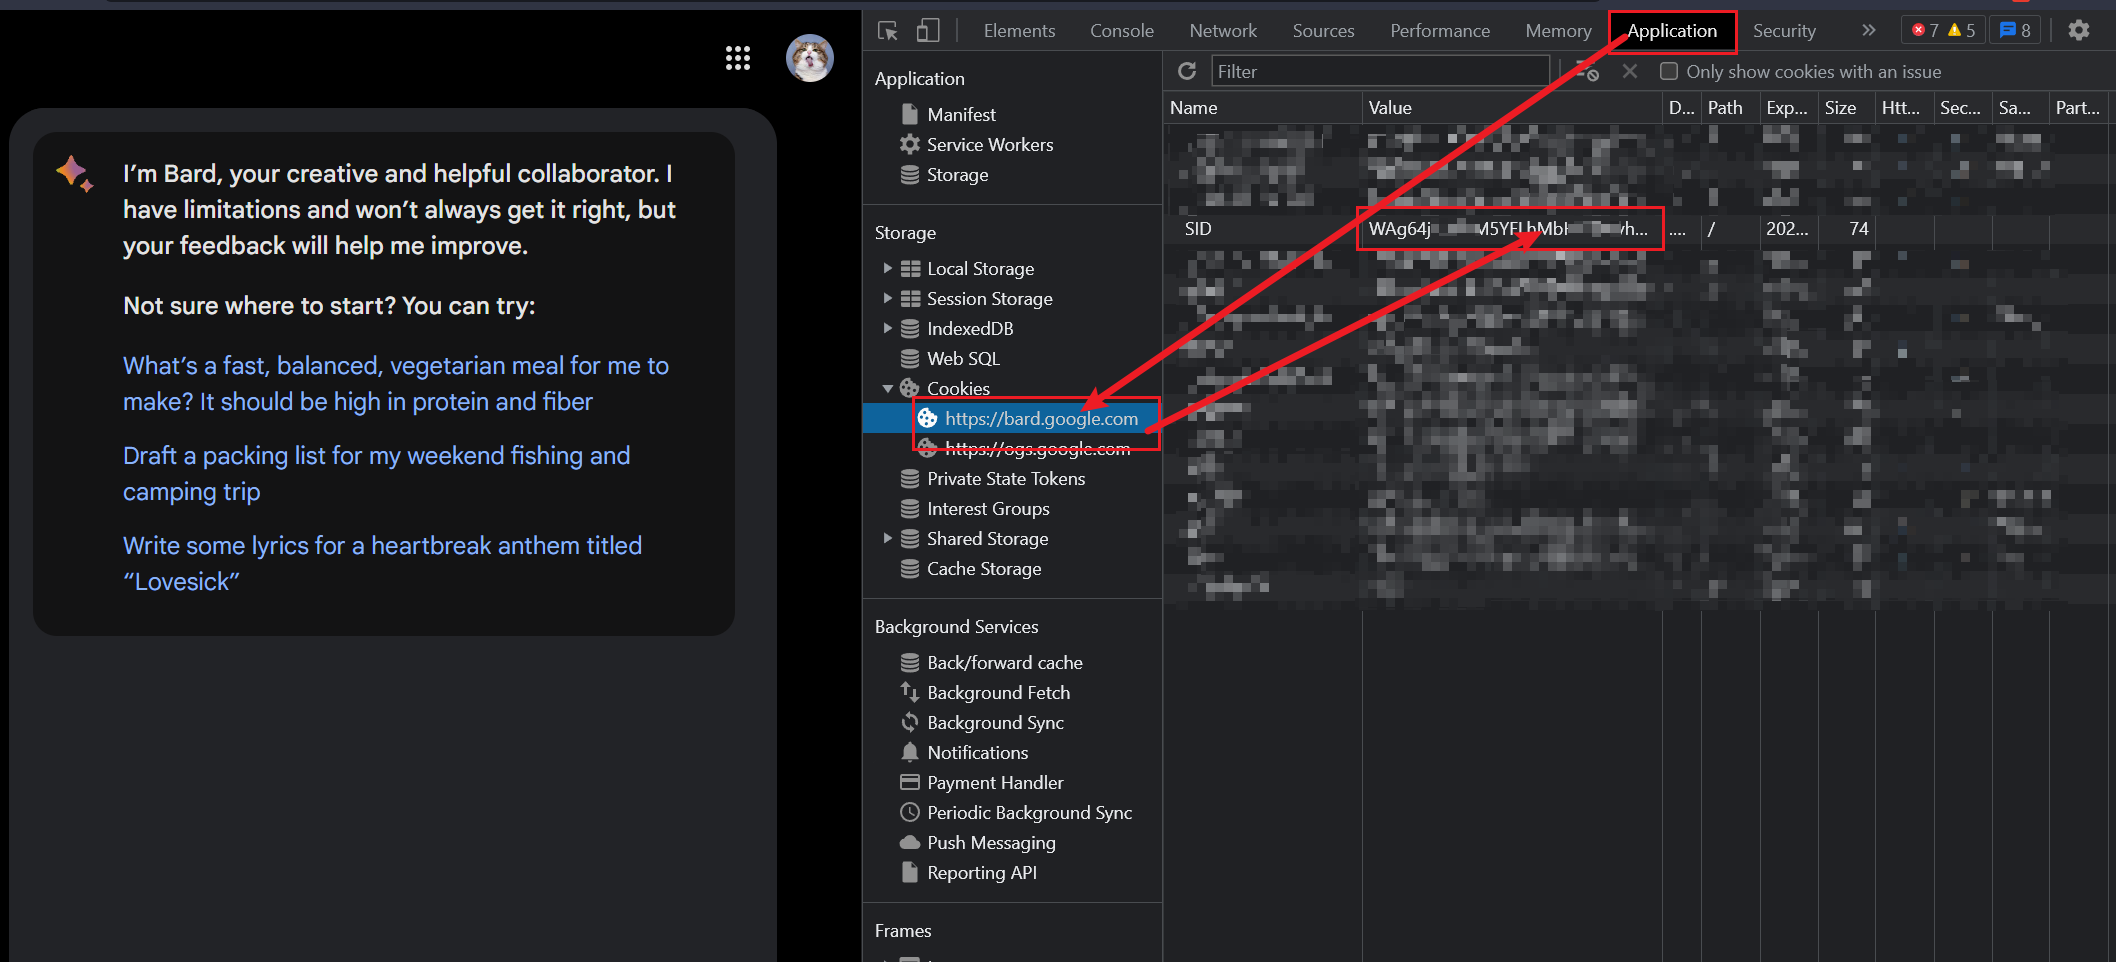Switch to the Sources tab
This screenshot has height=962, width=2116.
(x=1323, y=31)
